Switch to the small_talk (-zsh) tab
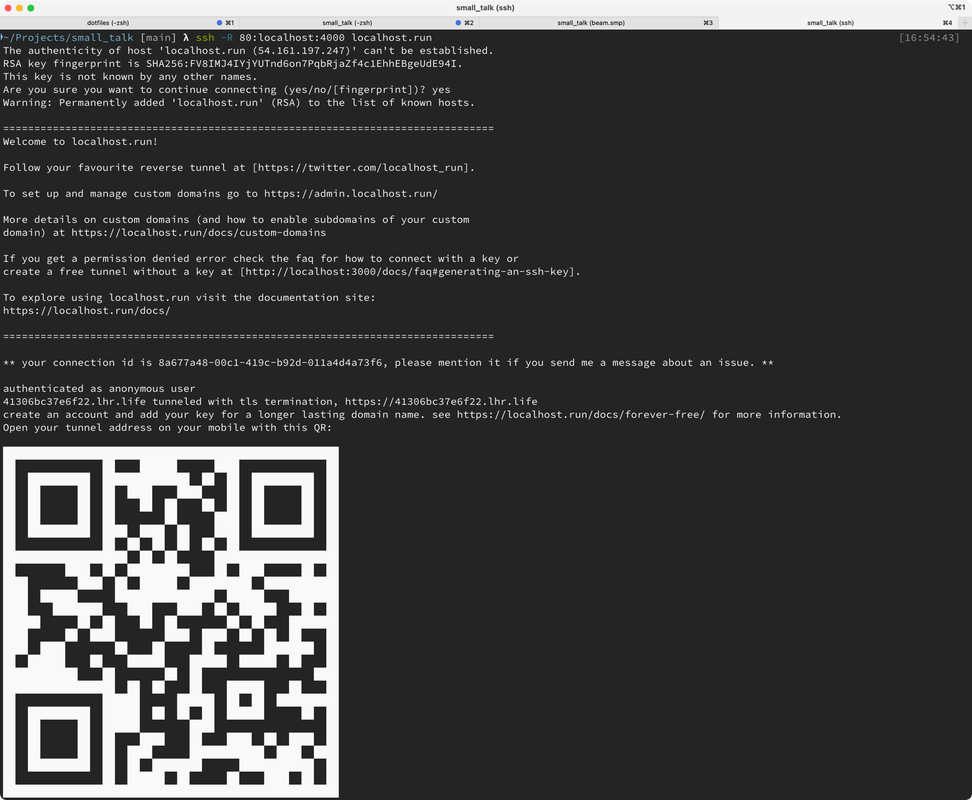Image resolution: width=972 pixels, height=800 pixels. point(347,23)
